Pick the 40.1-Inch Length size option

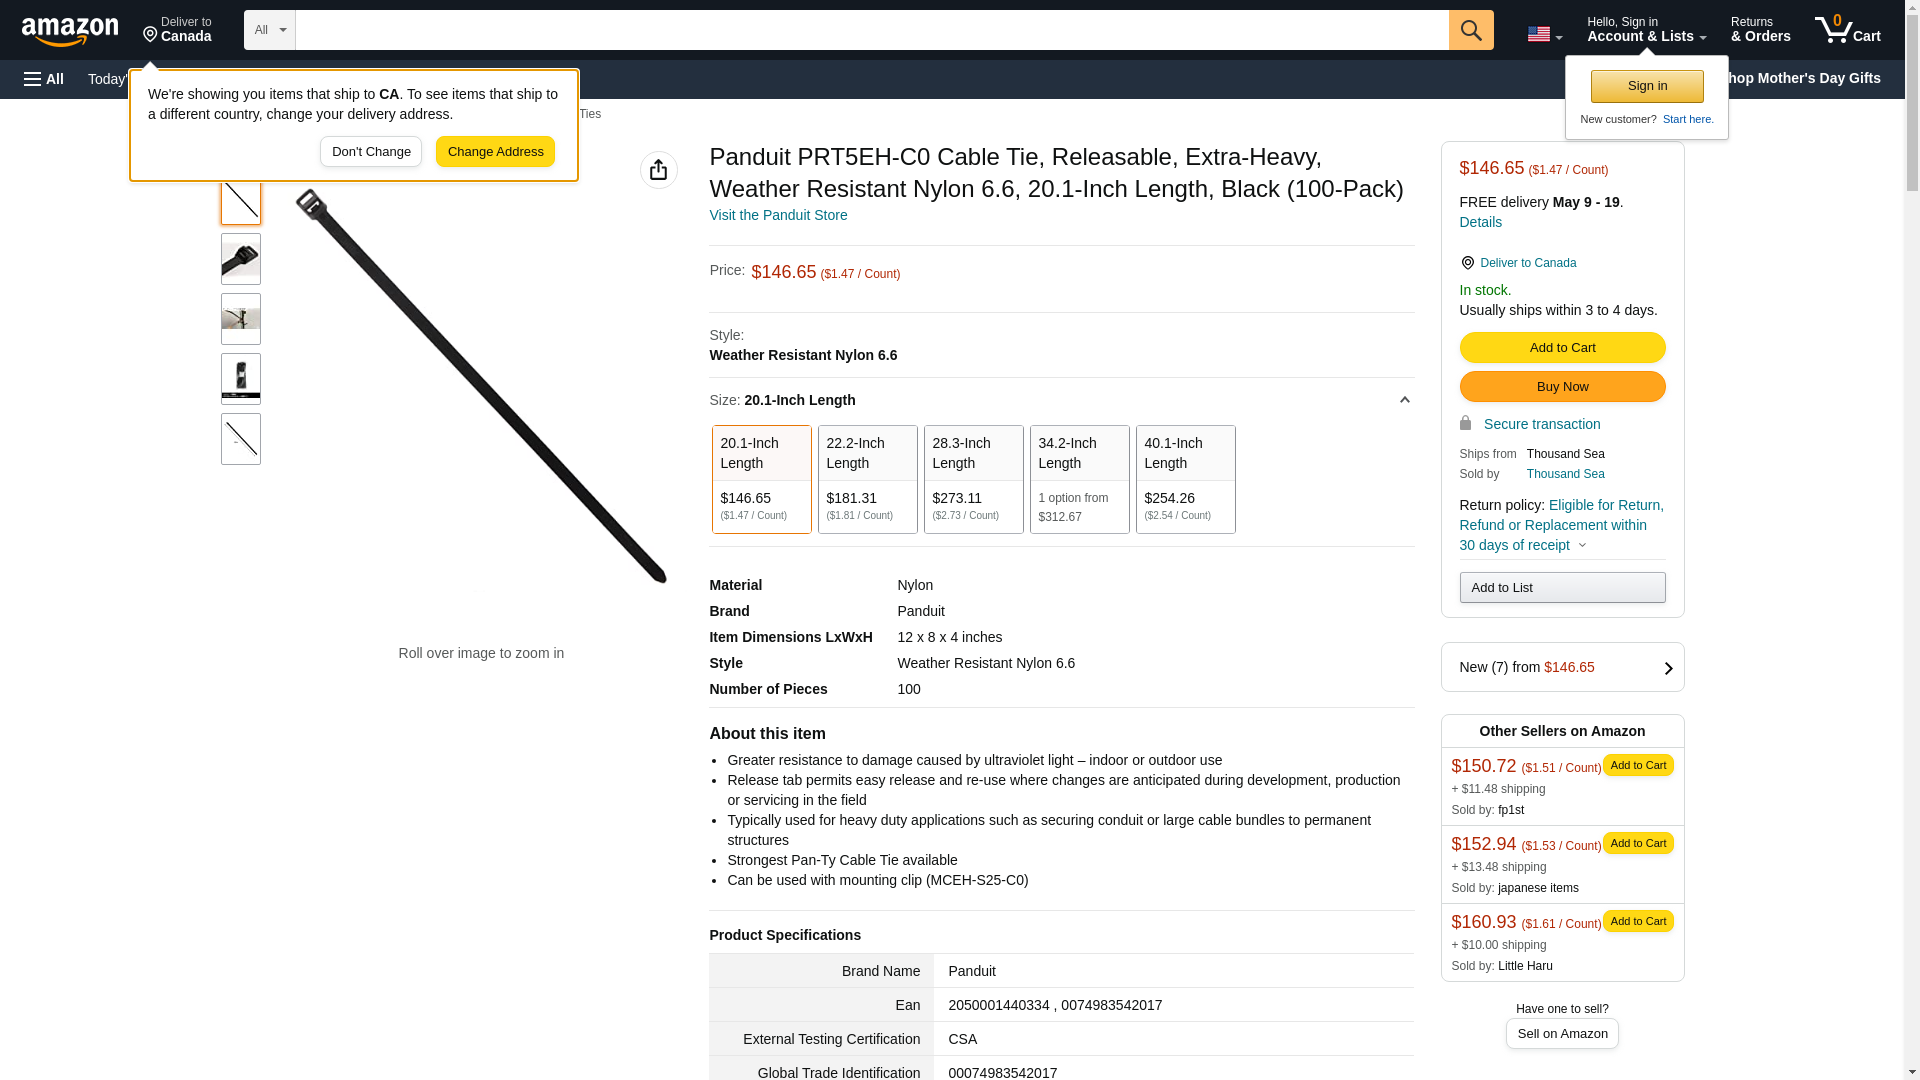tap(1185, 479)
